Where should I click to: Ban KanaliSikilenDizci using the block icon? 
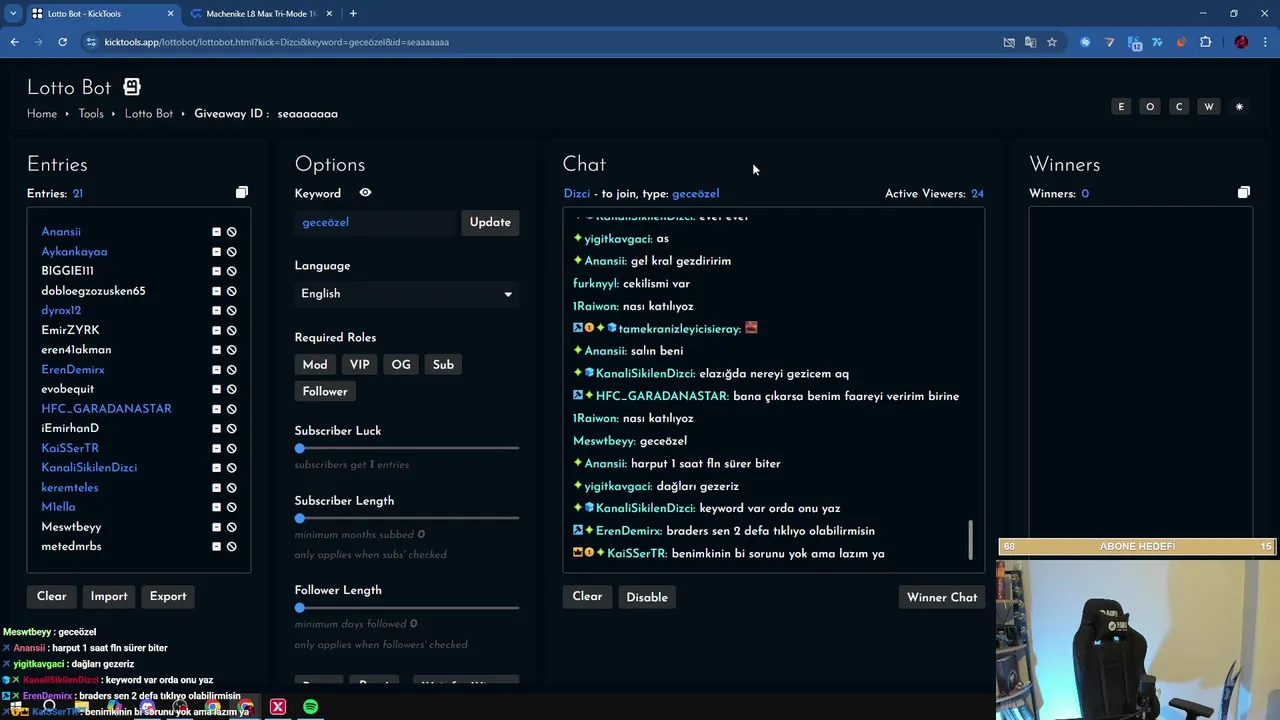[x=231, y=468]
